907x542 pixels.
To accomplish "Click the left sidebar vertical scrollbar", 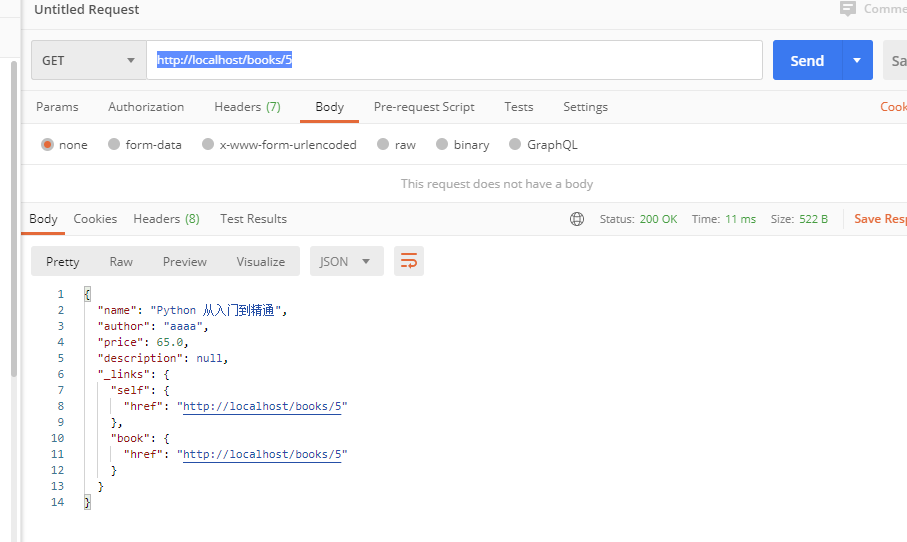I will [14, 219].
